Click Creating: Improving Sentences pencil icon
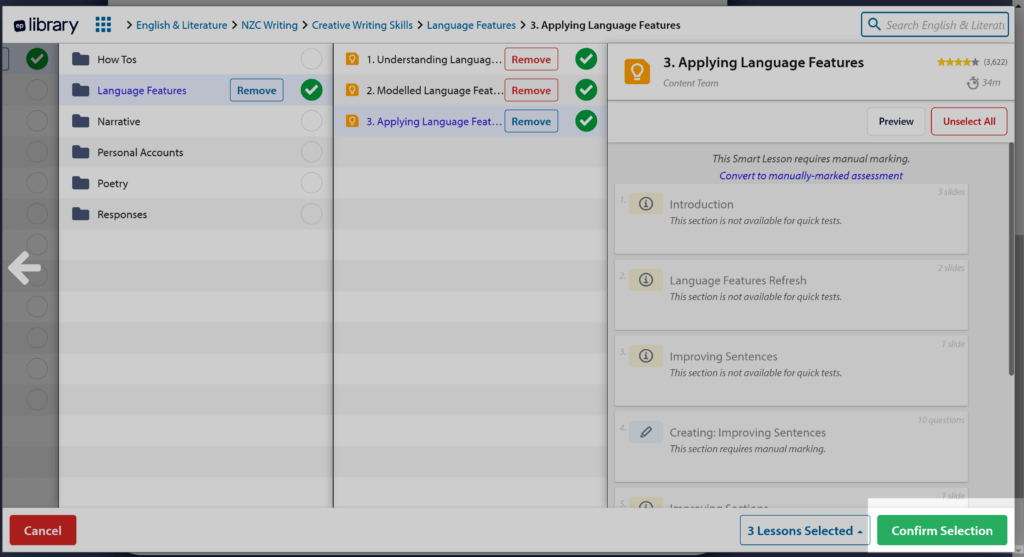The width and height of the screenshot is (1024, 557). [x=646, y=432]
